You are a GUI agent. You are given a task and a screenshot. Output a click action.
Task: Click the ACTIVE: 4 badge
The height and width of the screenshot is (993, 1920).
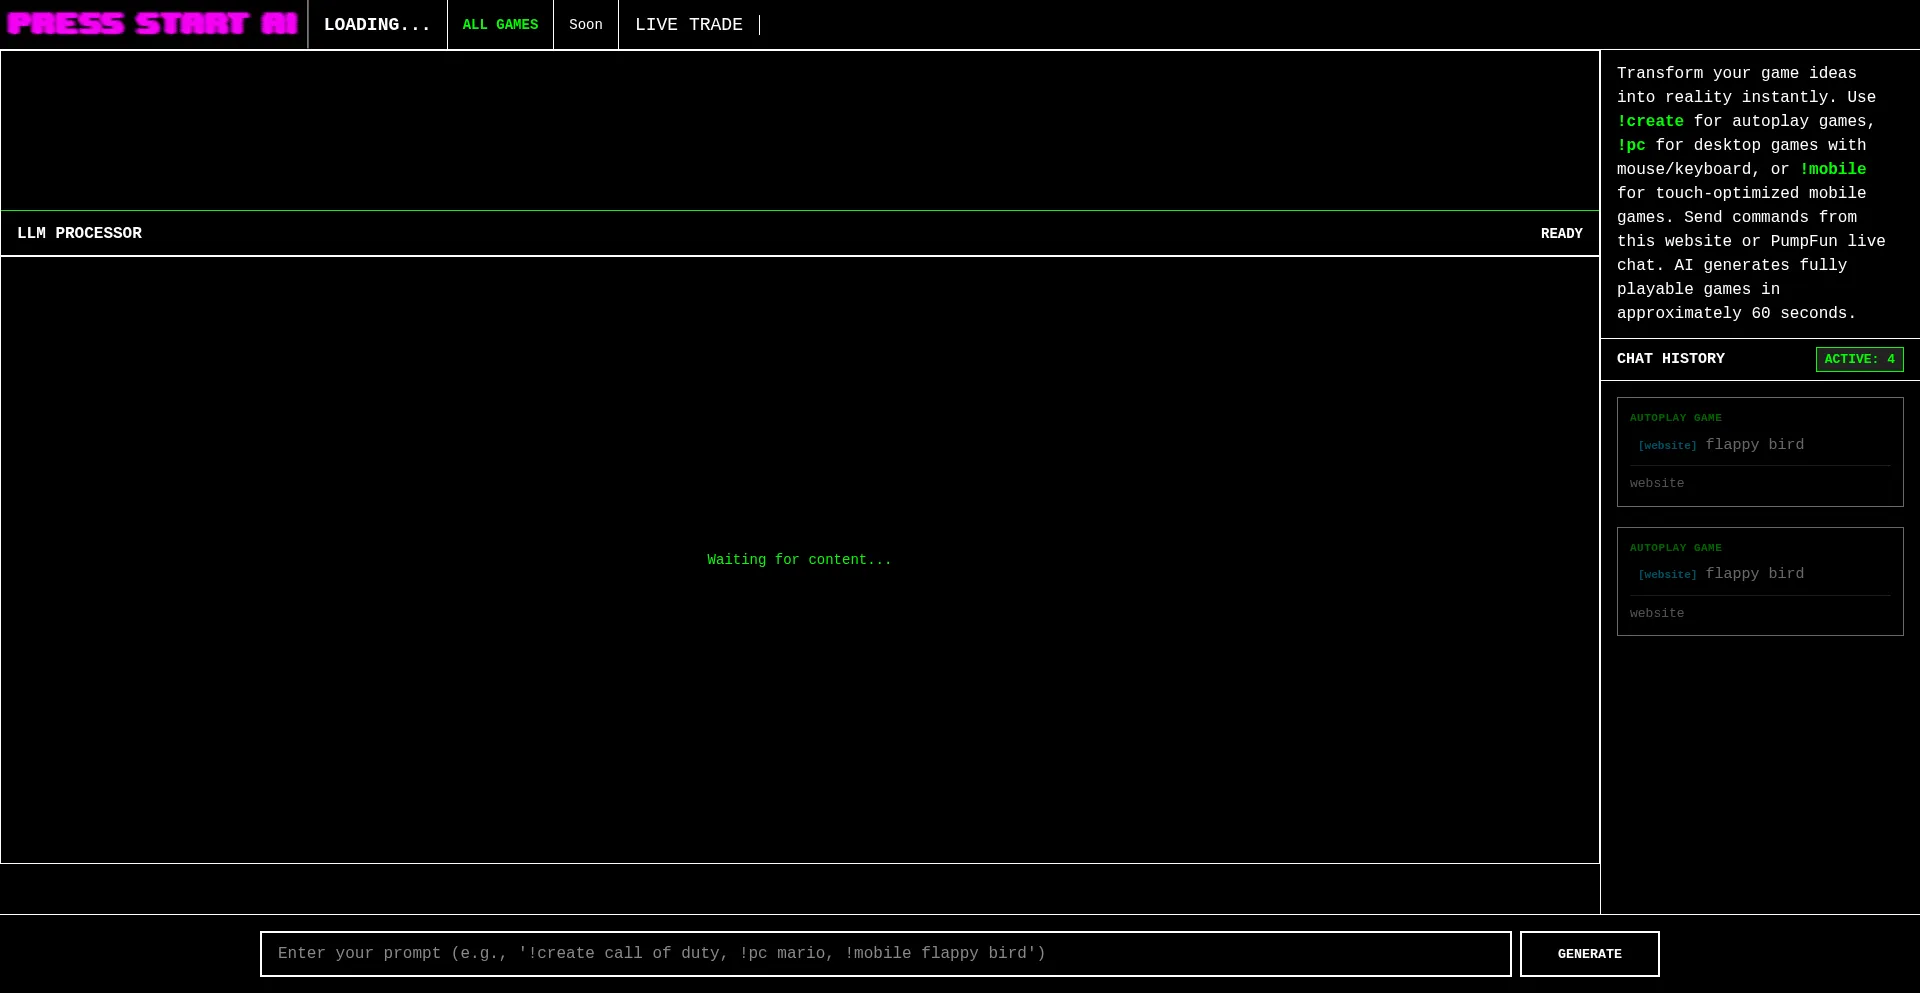pyautogui.click(x=1859, y=359)
